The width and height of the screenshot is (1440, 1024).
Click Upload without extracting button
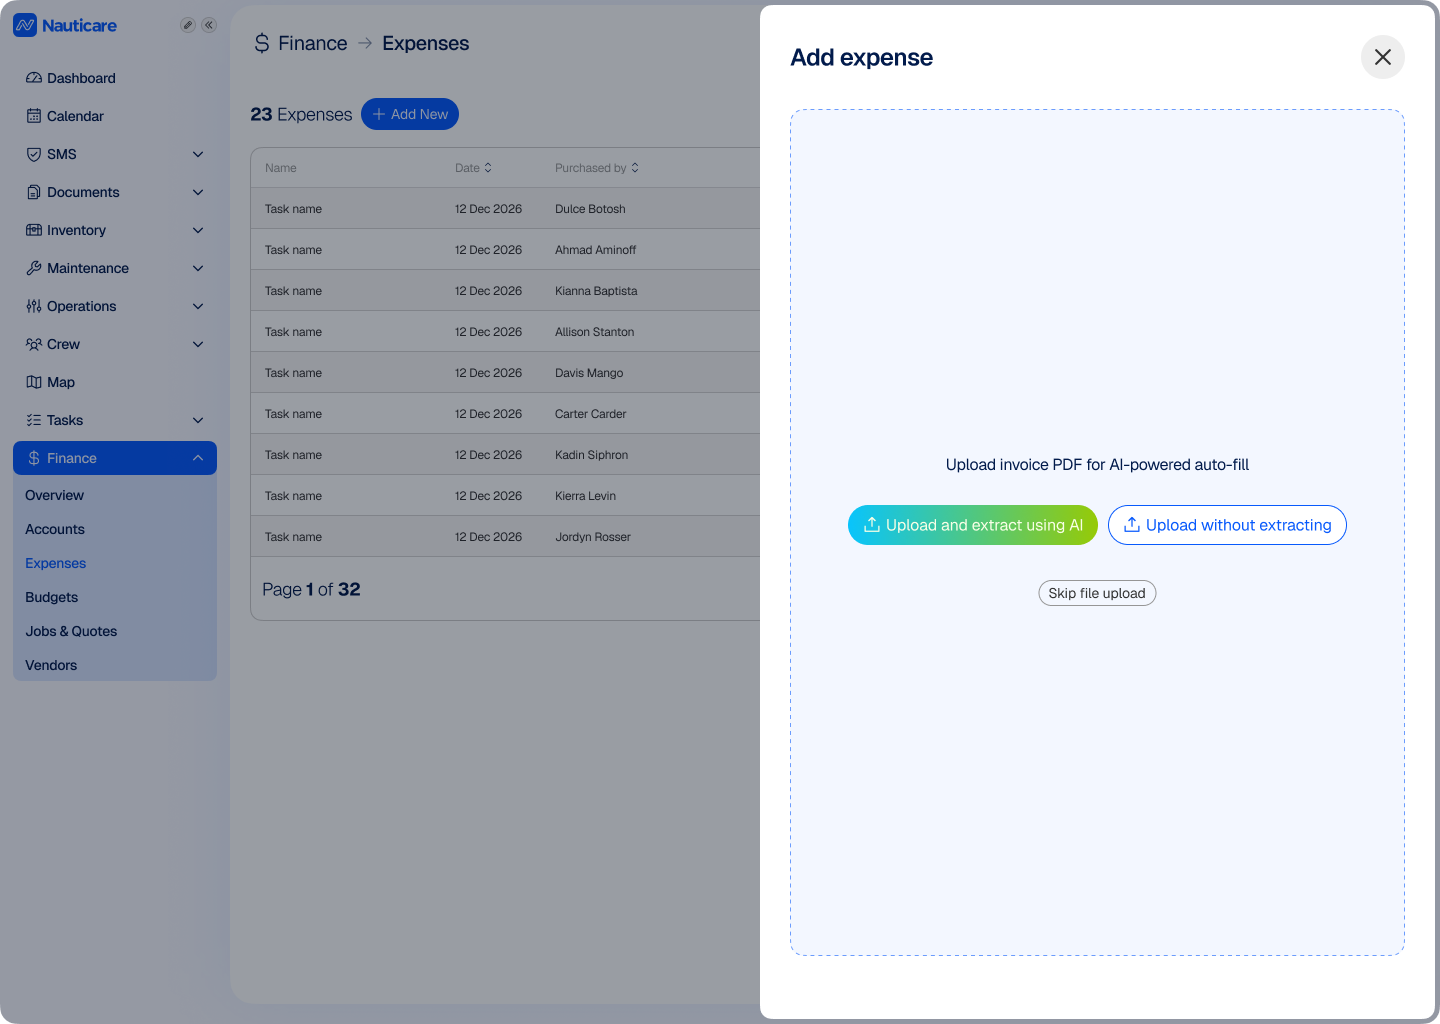pos(1227,525)
